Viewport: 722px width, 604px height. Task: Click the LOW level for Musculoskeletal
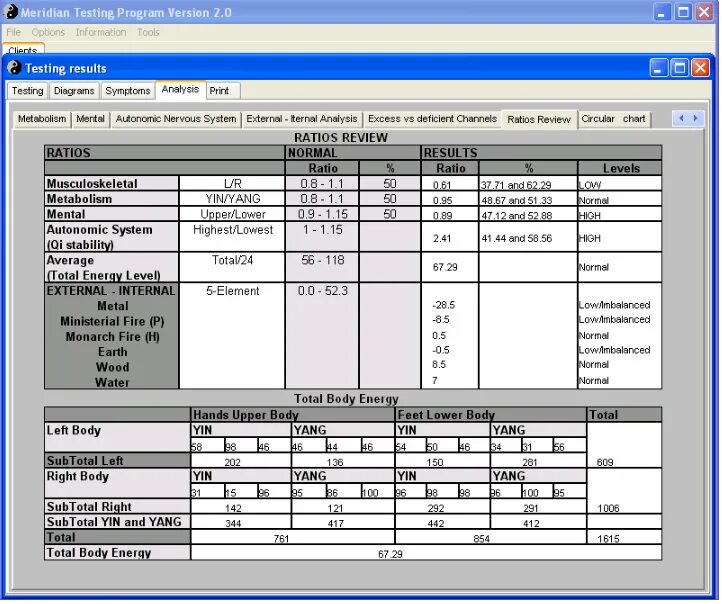tap(590, 185)
